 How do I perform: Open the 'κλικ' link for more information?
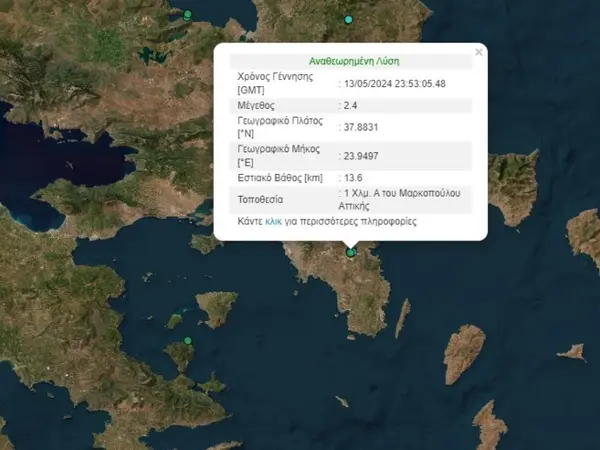coord(273,221)
